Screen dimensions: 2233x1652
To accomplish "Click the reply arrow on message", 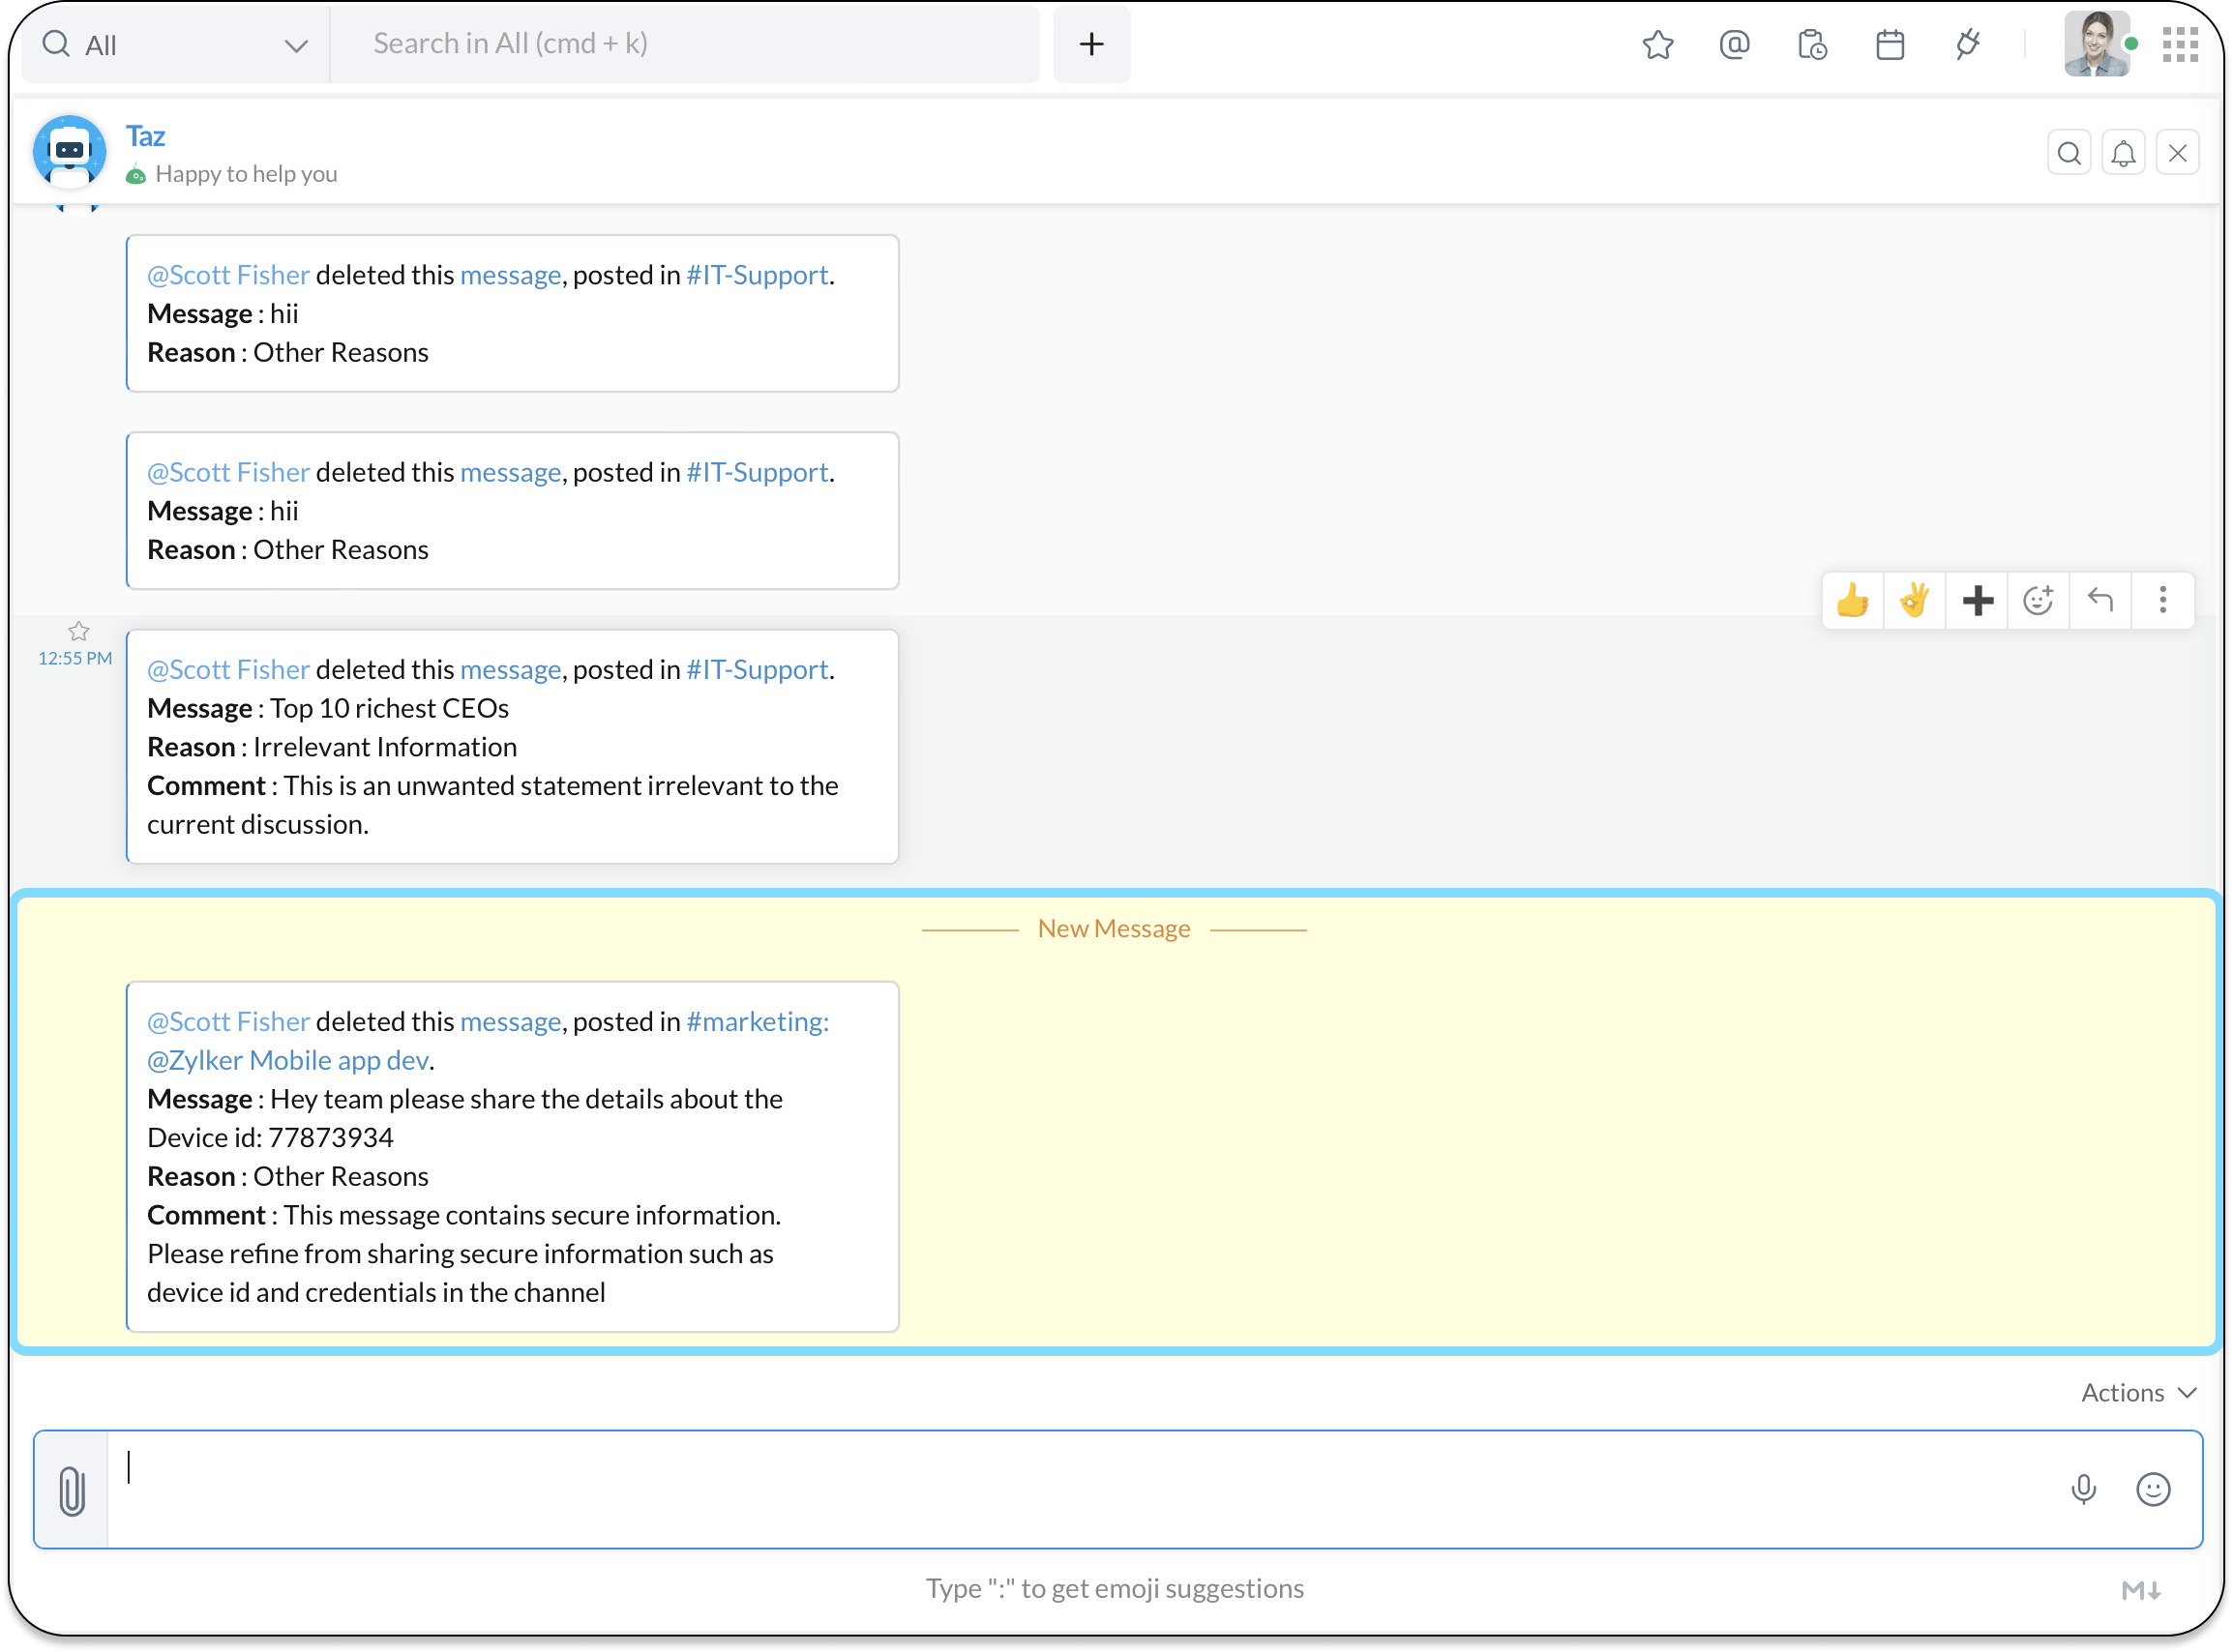I will 2100,601.
